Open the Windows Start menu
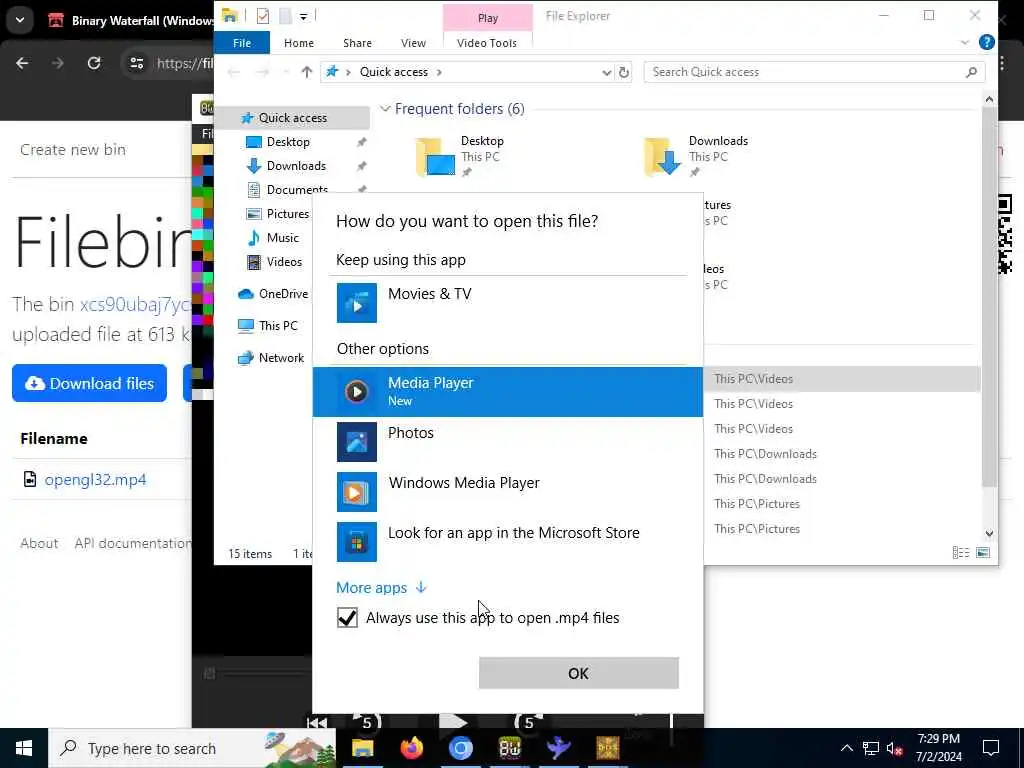The image size is (1024, 768). (x=24, y=748)
